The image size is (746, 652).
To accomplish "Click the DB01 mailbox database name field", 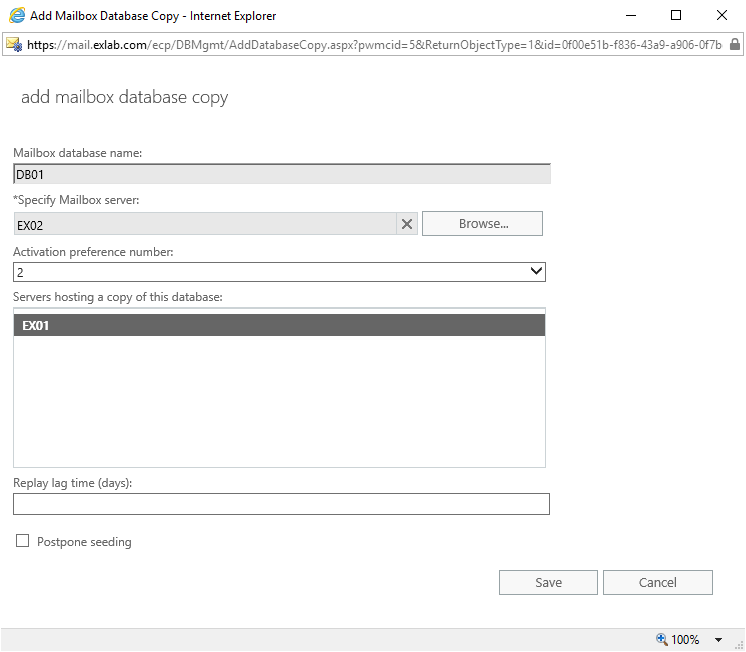I will (282, 174).
